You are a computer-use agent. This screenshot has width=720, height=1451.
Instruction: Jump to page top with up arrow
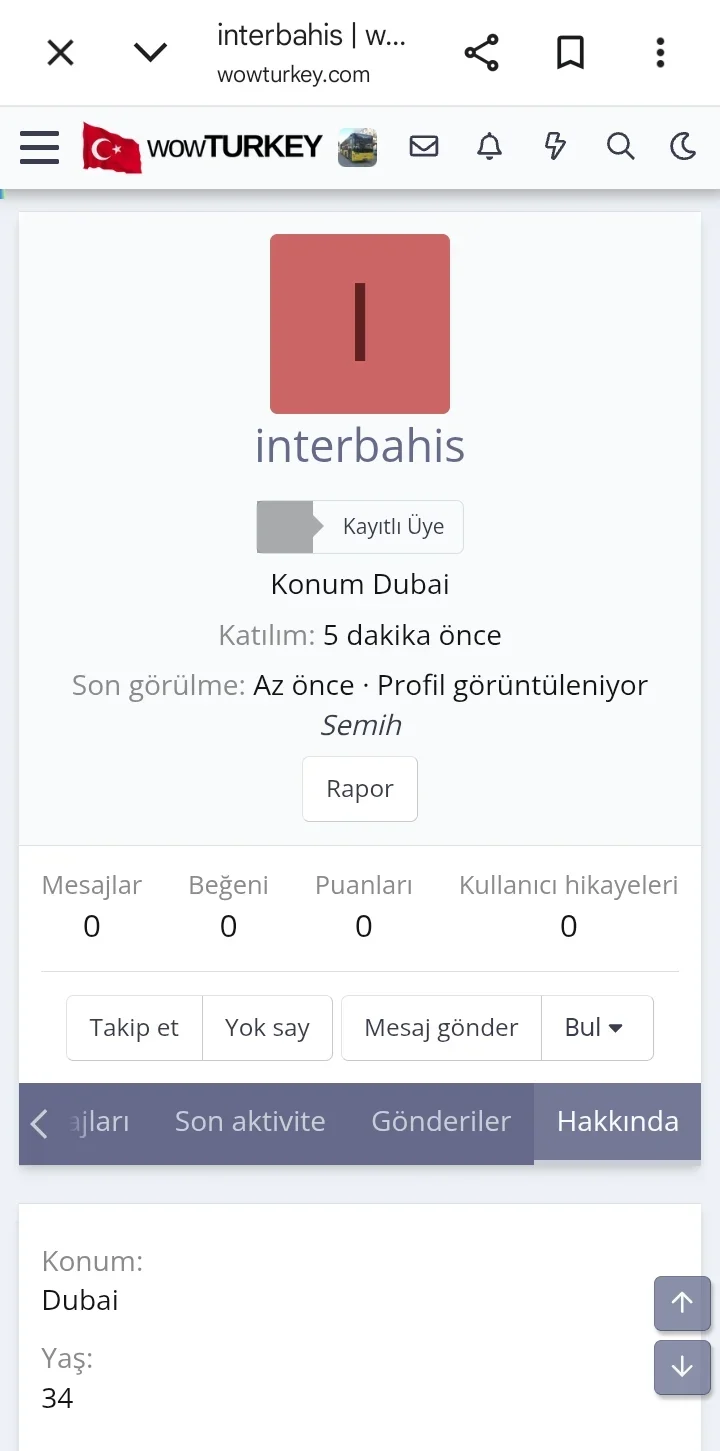coord(682,1303)
